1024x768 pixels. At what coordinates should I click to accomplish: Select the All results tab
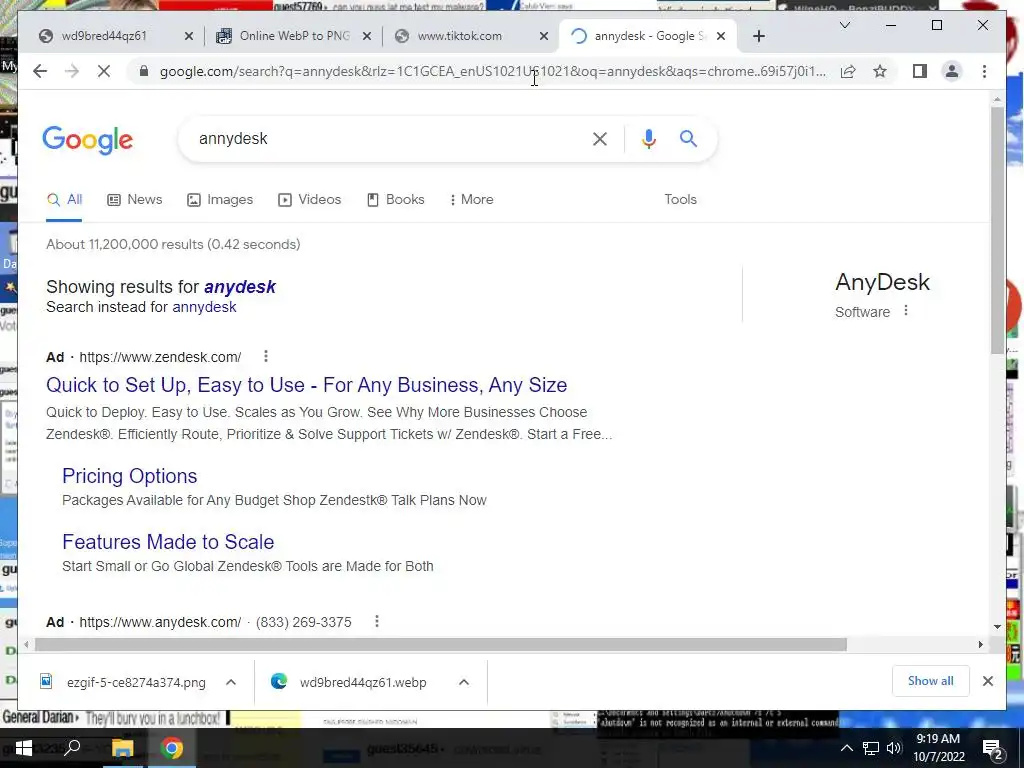tap(64, 200)
